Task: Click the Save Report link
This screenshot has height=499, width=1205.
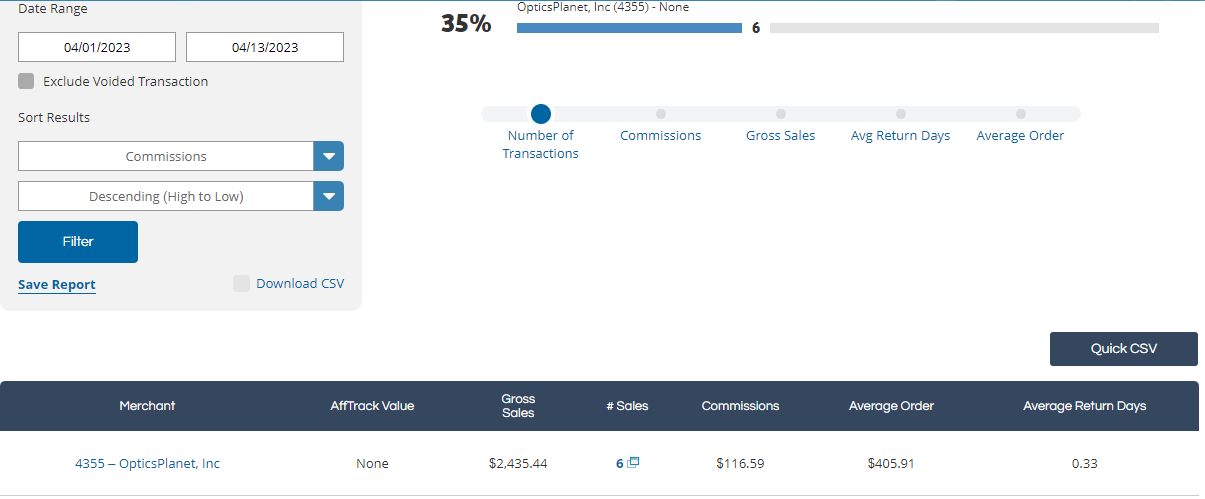Action: coord(57,284)
